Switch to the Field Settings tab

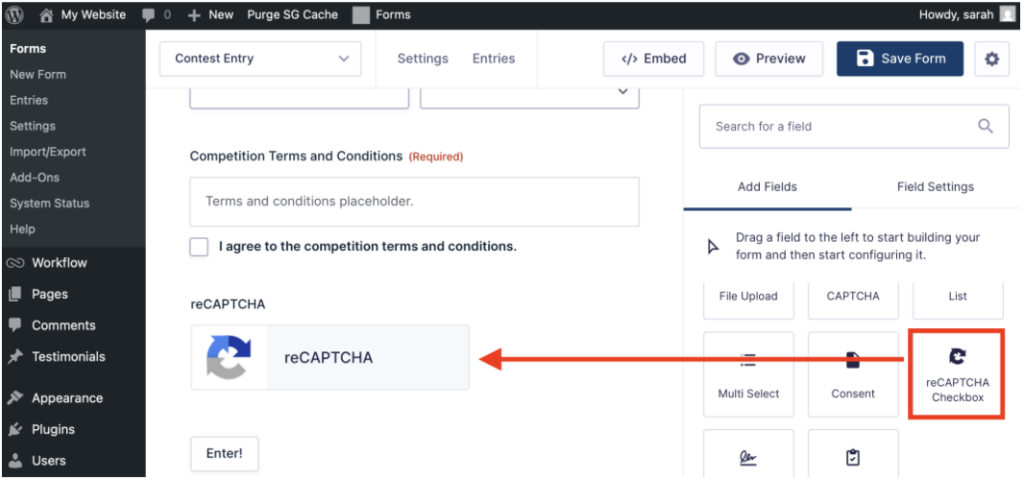tap(935, 187)
